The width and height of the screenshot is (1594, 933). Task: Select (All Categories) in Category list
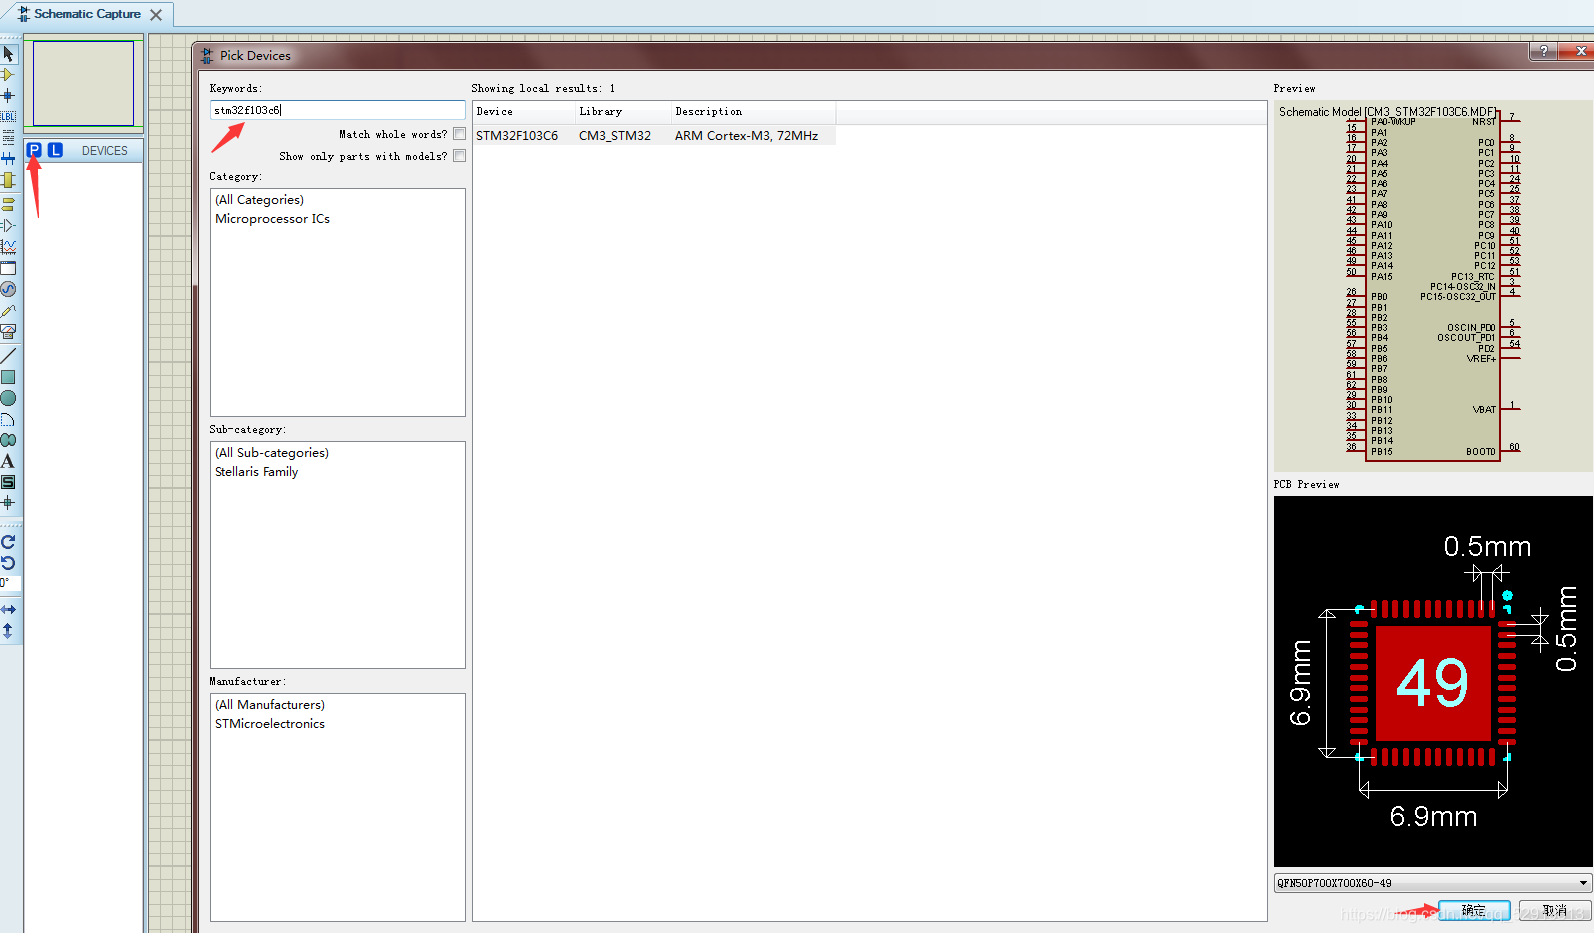coord(260,200)
